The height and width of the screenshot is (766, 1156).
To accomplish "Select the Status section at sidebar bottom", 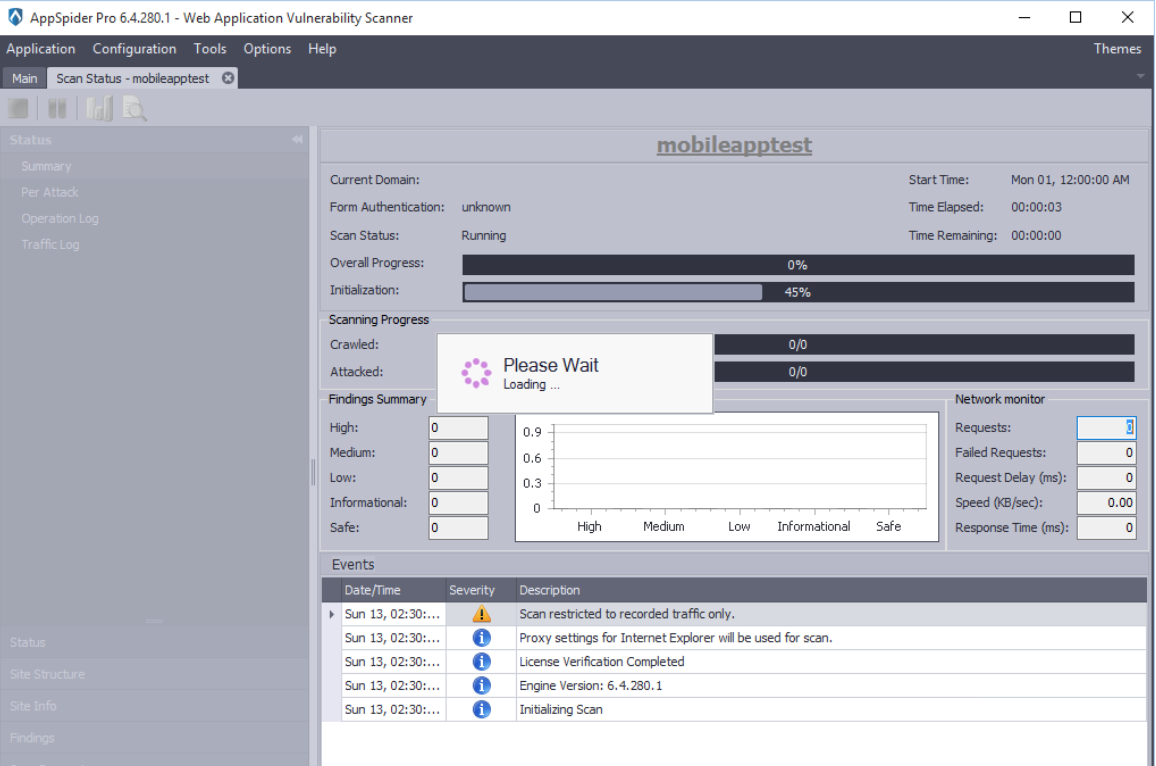I will [155, 642].
